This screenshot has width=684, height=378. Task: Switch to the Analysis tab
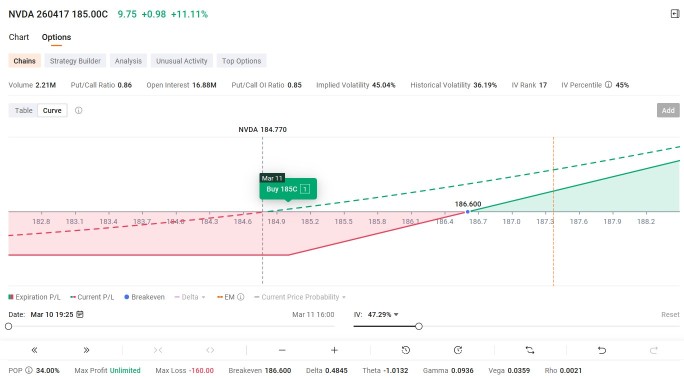pyautogui.click(x=128, y=61)
